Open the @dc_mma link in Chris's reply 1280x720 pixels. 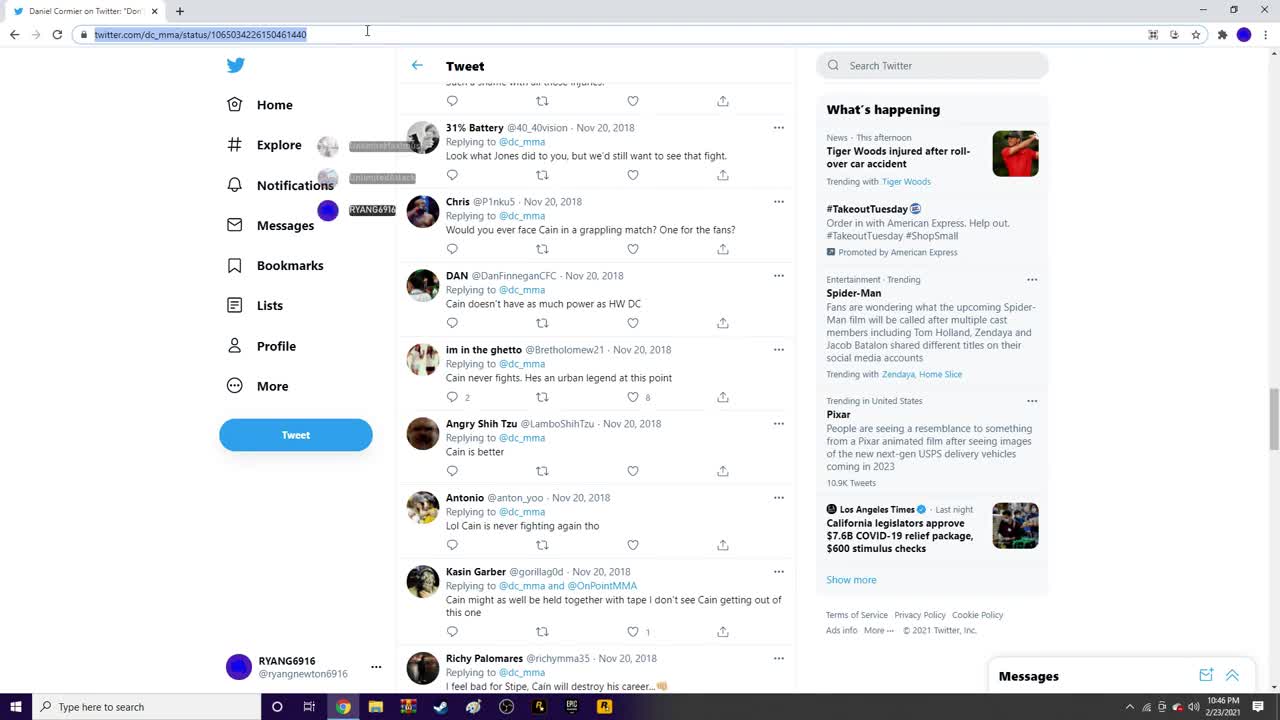point(522,216)
